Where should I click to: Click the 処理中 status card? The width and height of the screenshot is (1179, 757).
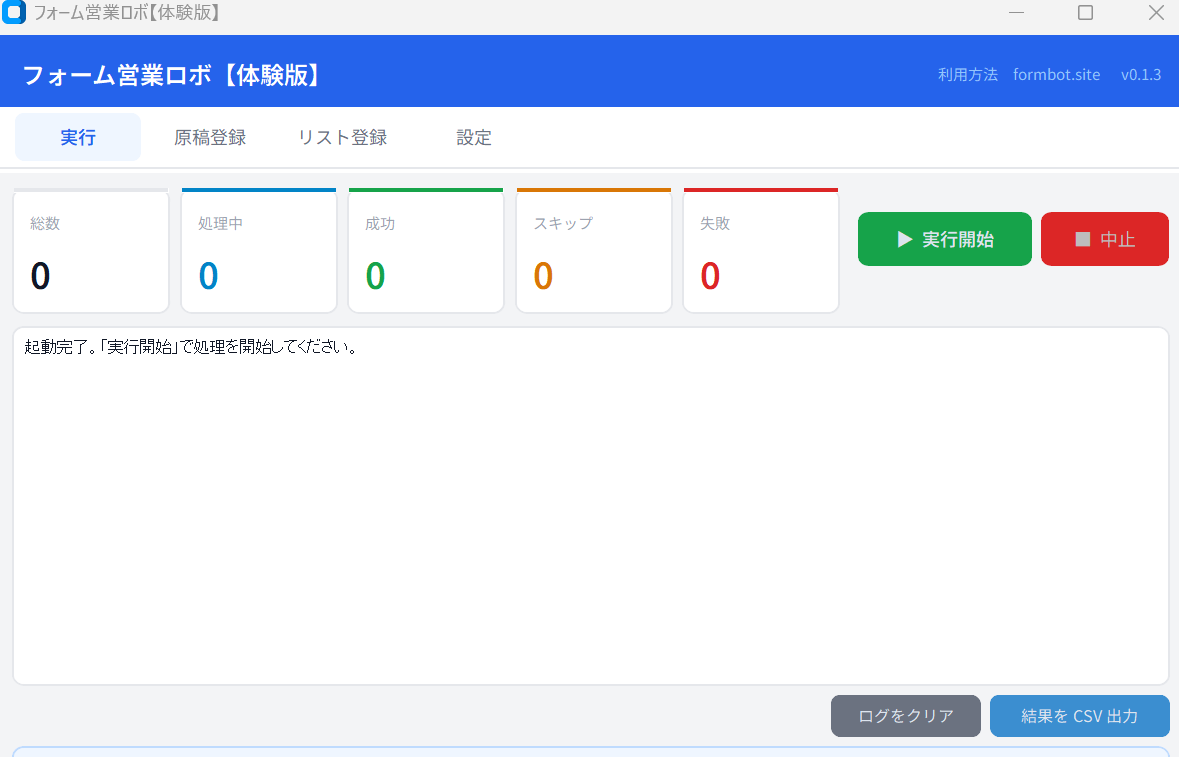tap(259, 250)
